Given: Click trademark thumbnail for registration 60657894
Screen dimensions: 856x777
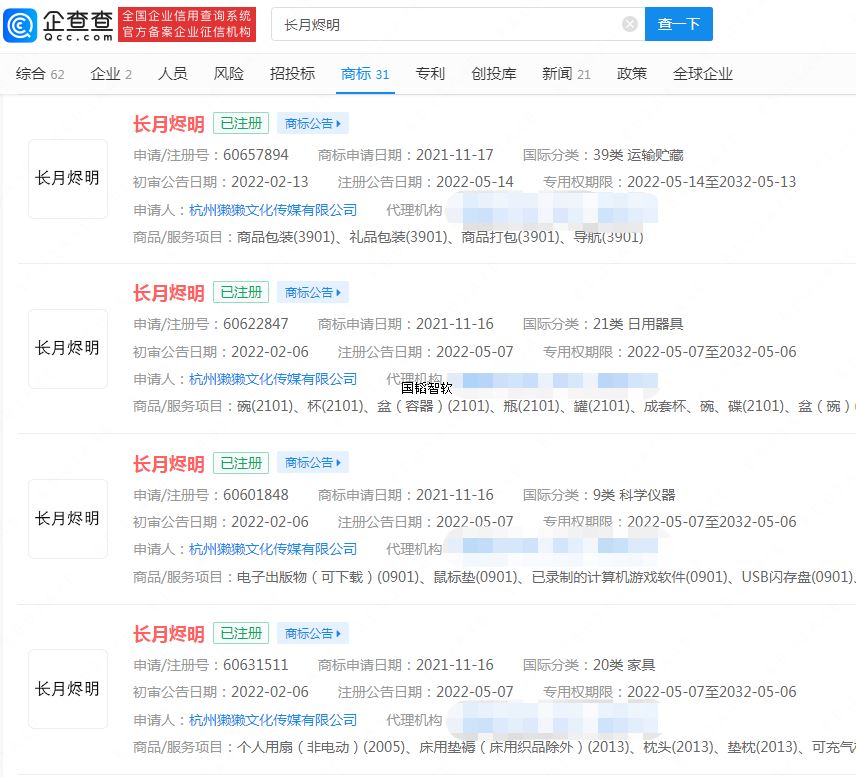Looking at the screenshot, I should point(68,179).
